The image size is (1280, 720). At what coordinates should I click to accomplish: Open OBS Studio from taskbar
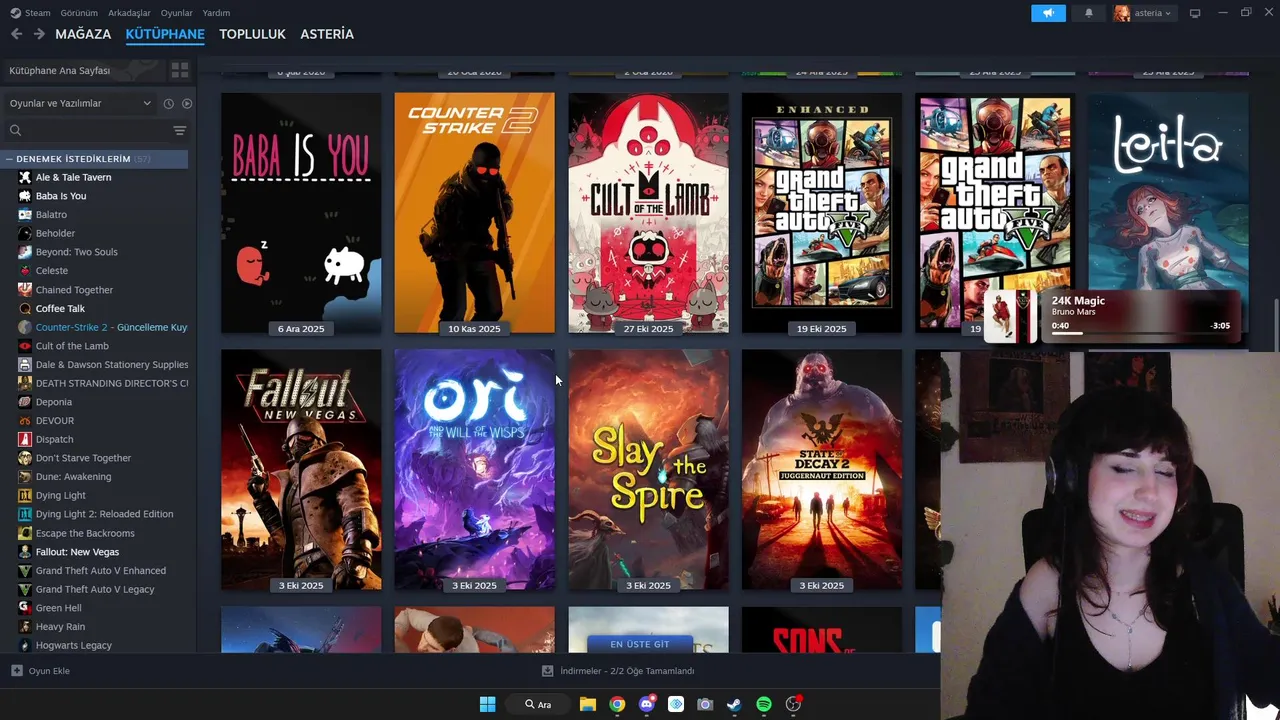pyautogui.click(x=793, y=704)
